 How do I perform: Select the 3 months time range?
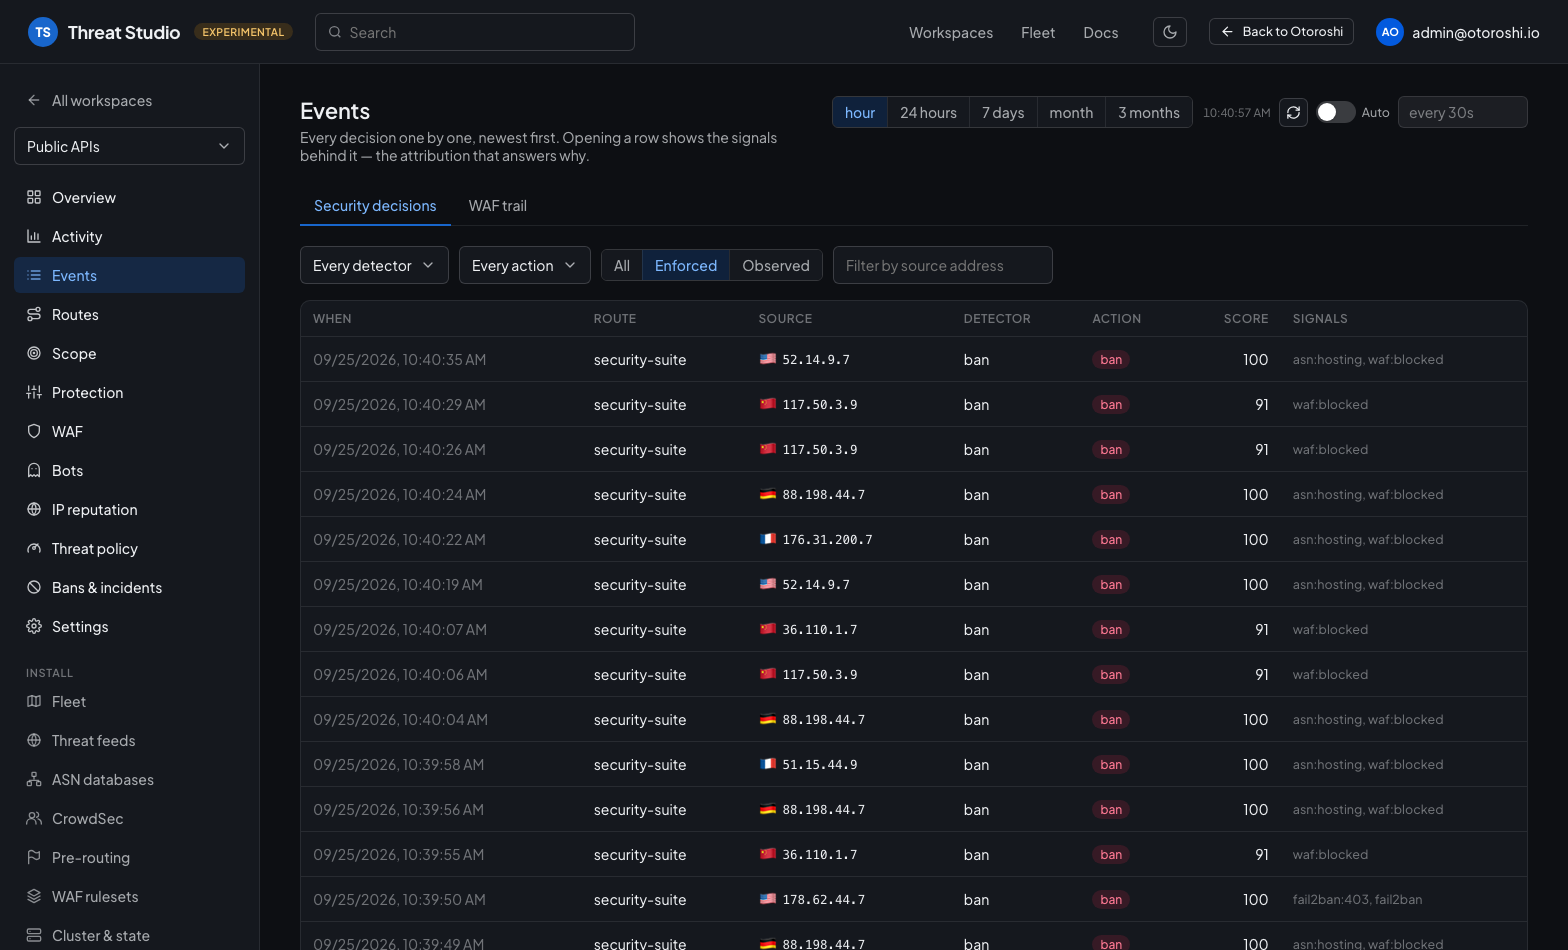click(1149, 112)
